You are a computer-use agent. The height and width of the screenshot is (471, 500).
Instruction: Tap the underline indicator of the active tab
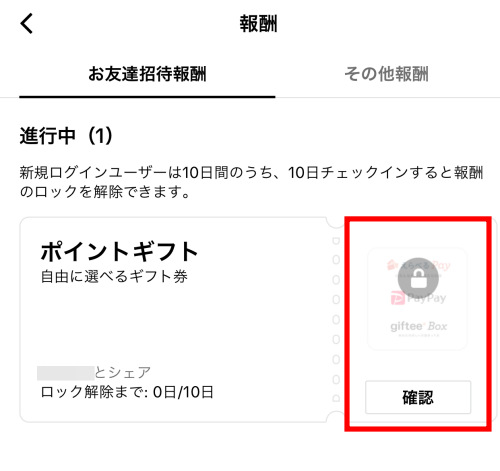tap(147, 97)
